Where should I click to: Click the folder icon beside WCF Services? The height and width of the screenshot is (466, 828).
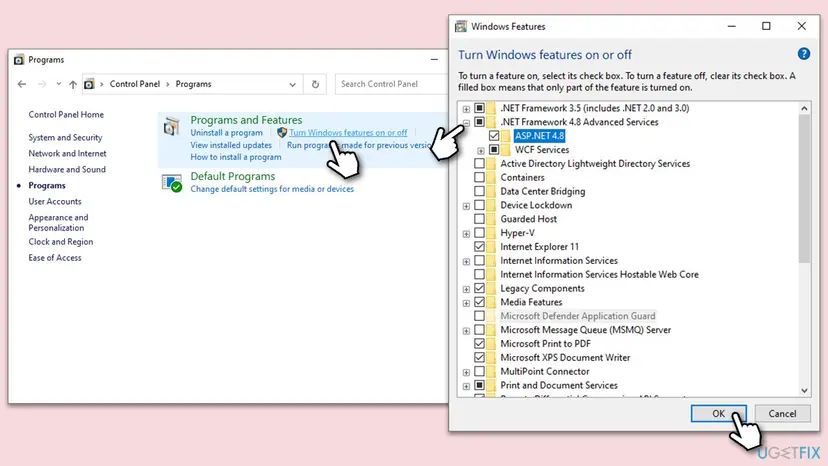[x=506, y=150]
